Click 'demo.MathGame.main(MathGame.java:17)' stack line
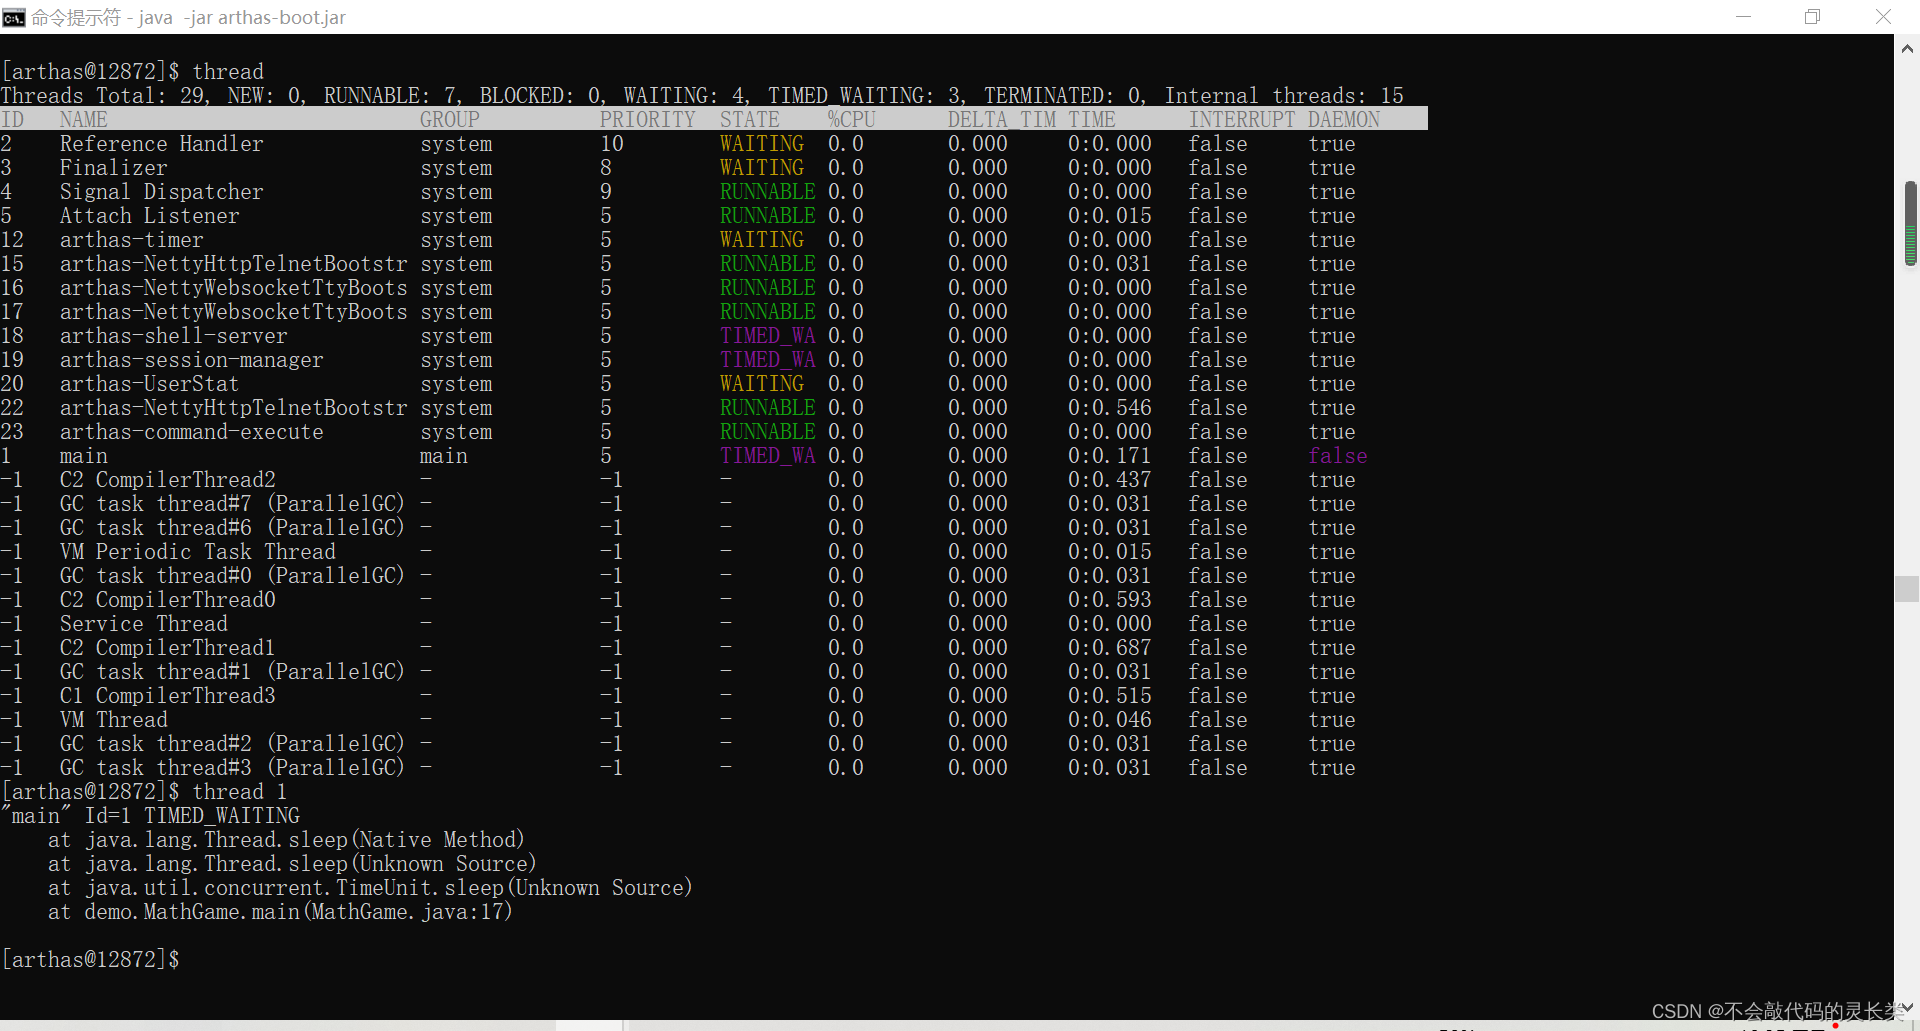This screenshot has width=1920, height=1031. tap(298, 912)
